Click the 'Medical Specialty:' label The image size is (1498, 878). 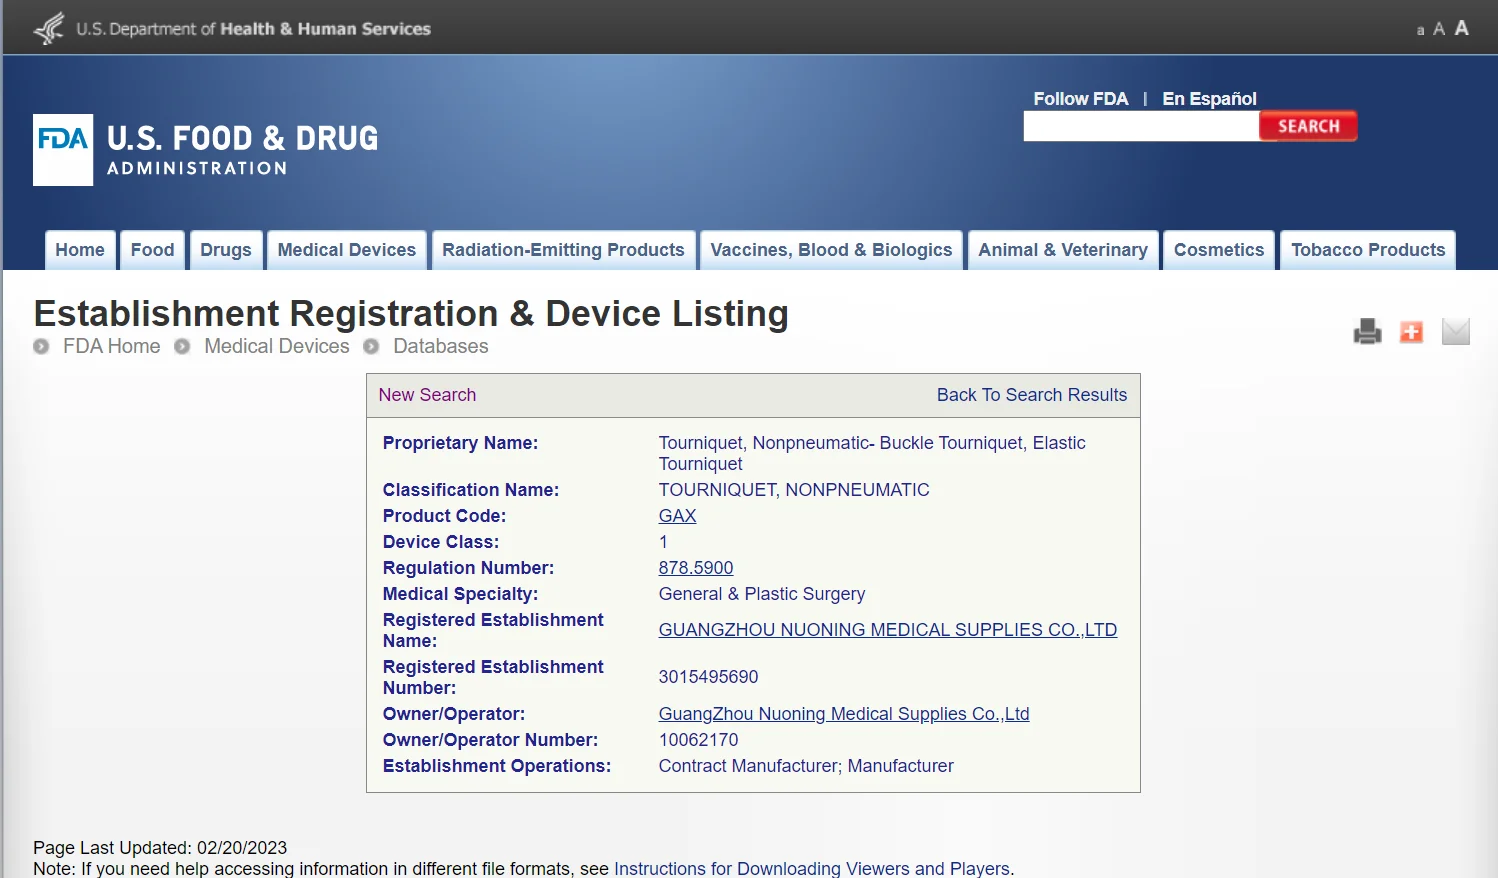pyautogui.click(x=460, y=594)
